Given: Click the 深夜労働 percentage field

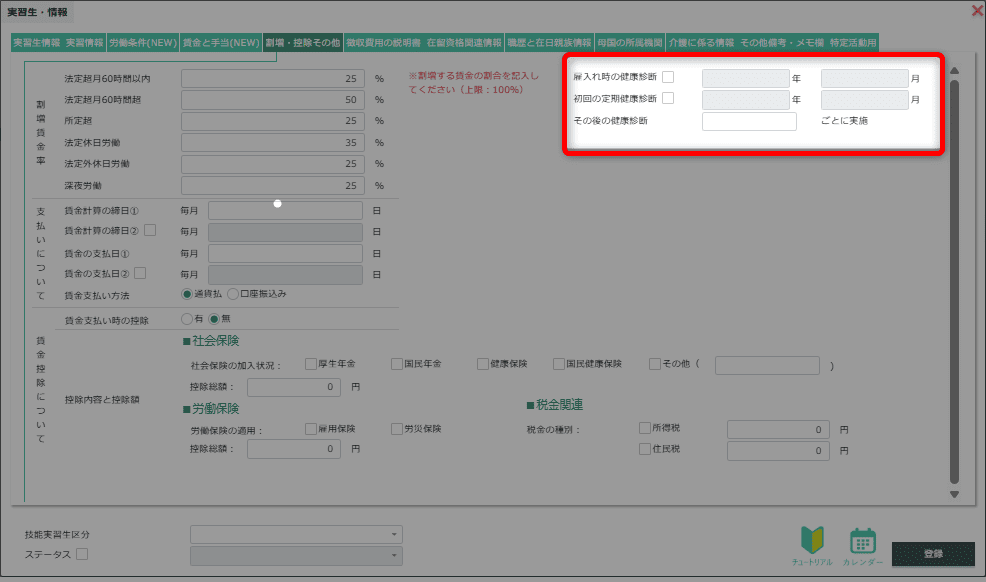Looking at the screenshot, I should 273,185.
